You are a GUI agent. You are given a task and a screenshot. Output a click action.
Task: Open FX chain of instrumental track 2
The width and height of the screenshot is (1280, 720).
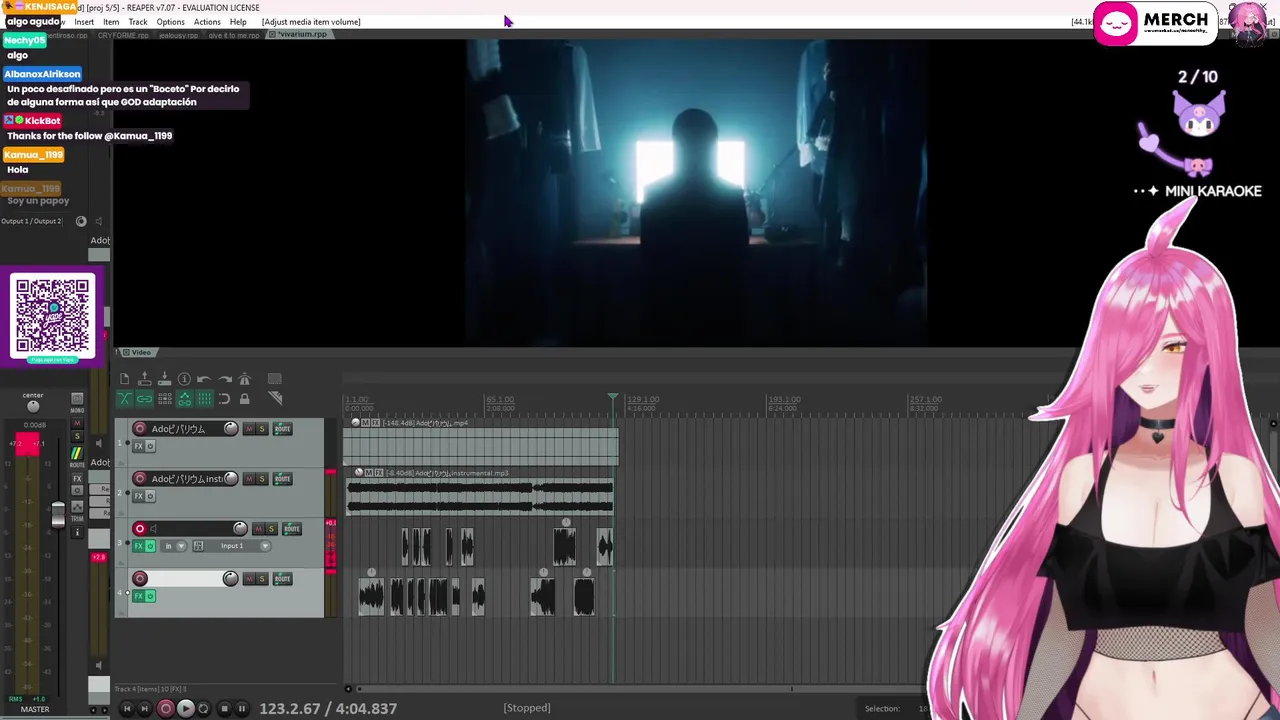coord(139,496)
